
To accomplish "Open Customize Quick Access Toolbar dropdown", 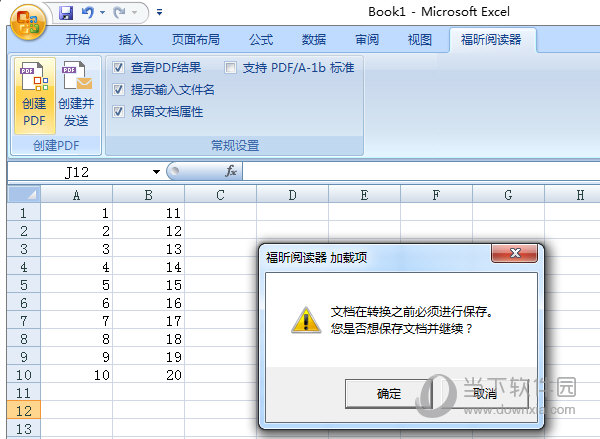I will tap(160, 14).
